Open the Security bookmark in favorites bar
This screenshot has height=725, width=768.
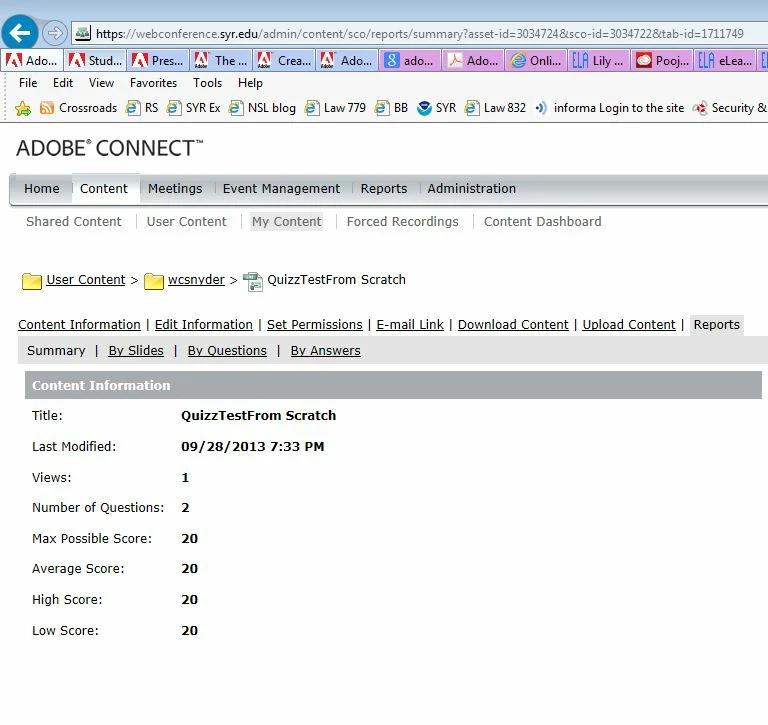click(730, 108)
